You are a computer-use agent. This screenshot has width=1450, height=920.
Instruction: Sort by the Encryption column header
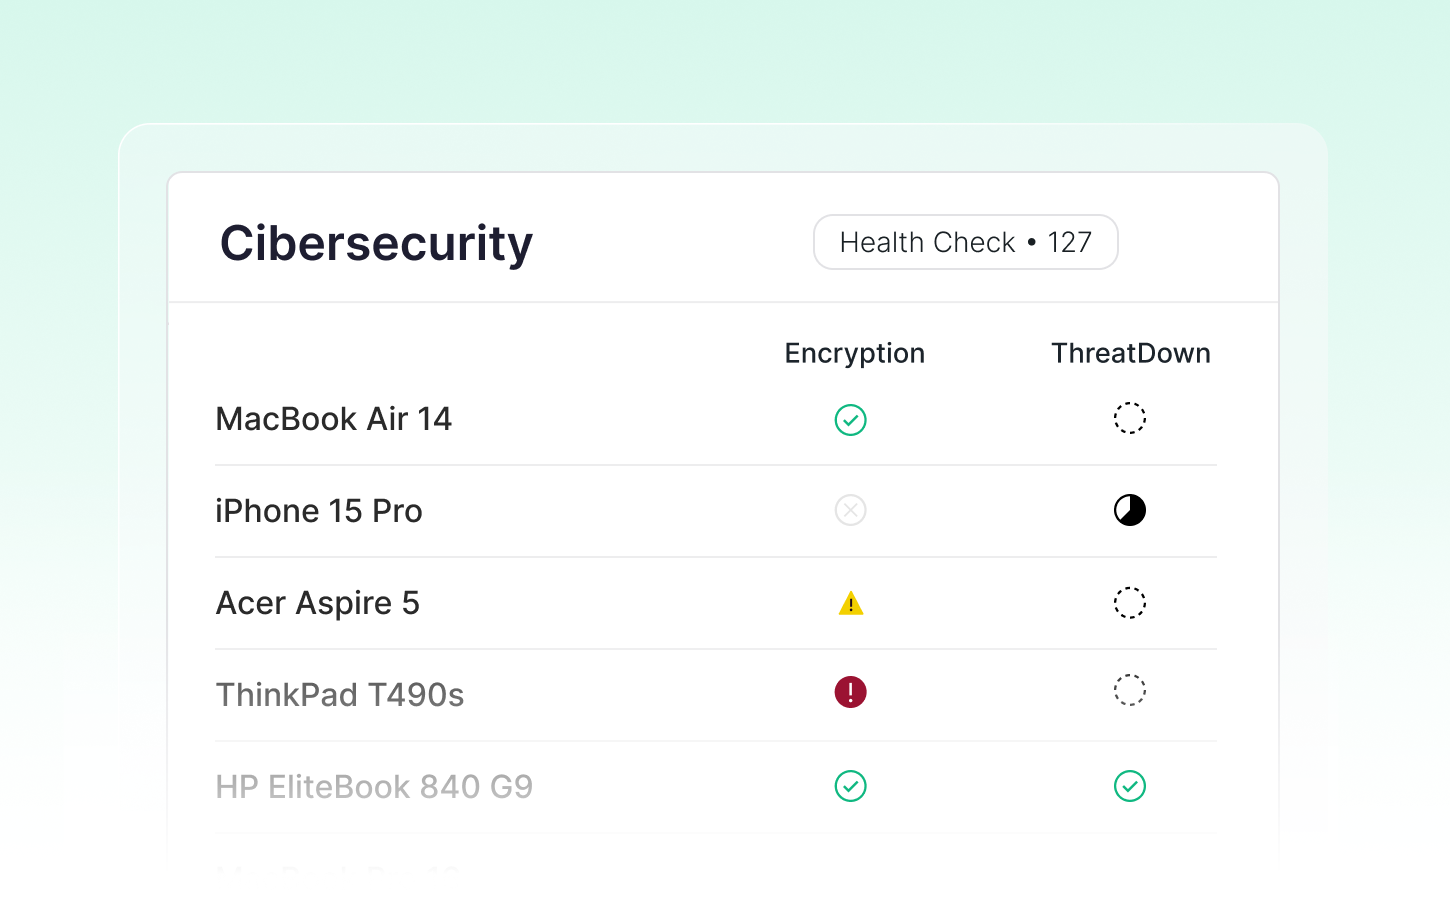(853, 353)
